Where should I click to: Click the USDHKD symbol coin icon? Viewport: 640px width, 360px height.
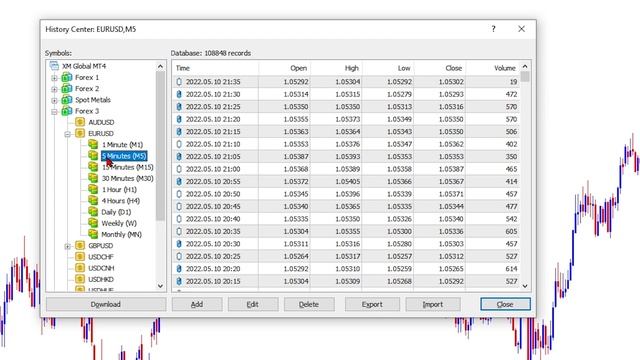(x=80, y=279)
